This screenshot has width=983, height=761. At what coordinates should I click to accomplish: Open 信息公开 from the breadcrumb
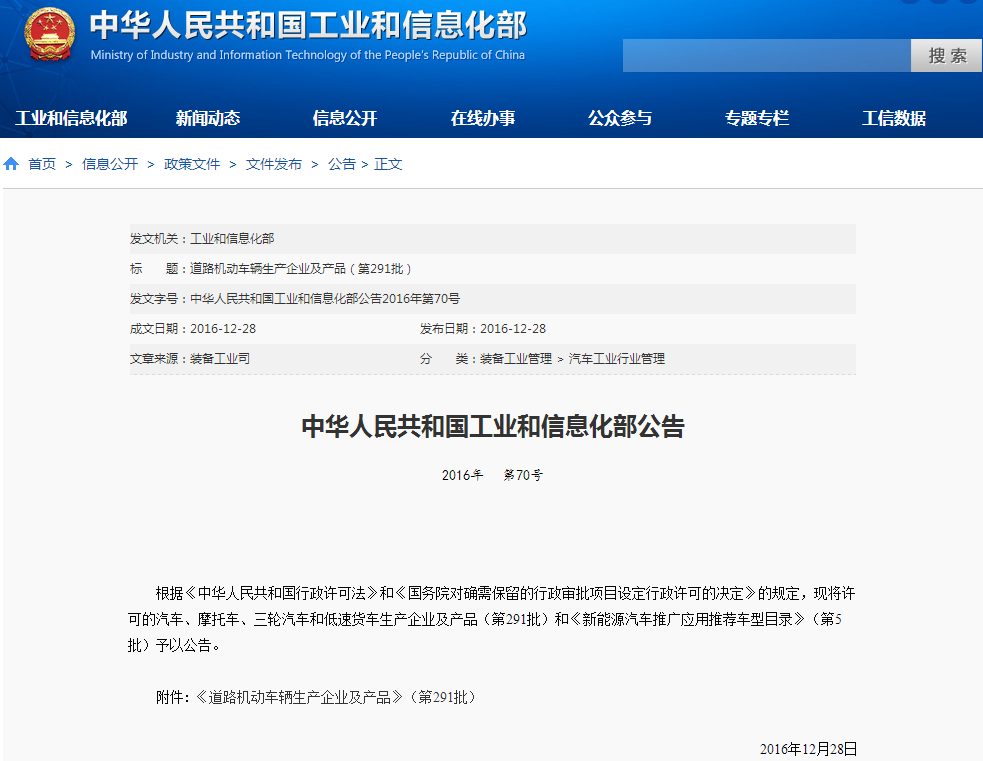pos(110,164)
